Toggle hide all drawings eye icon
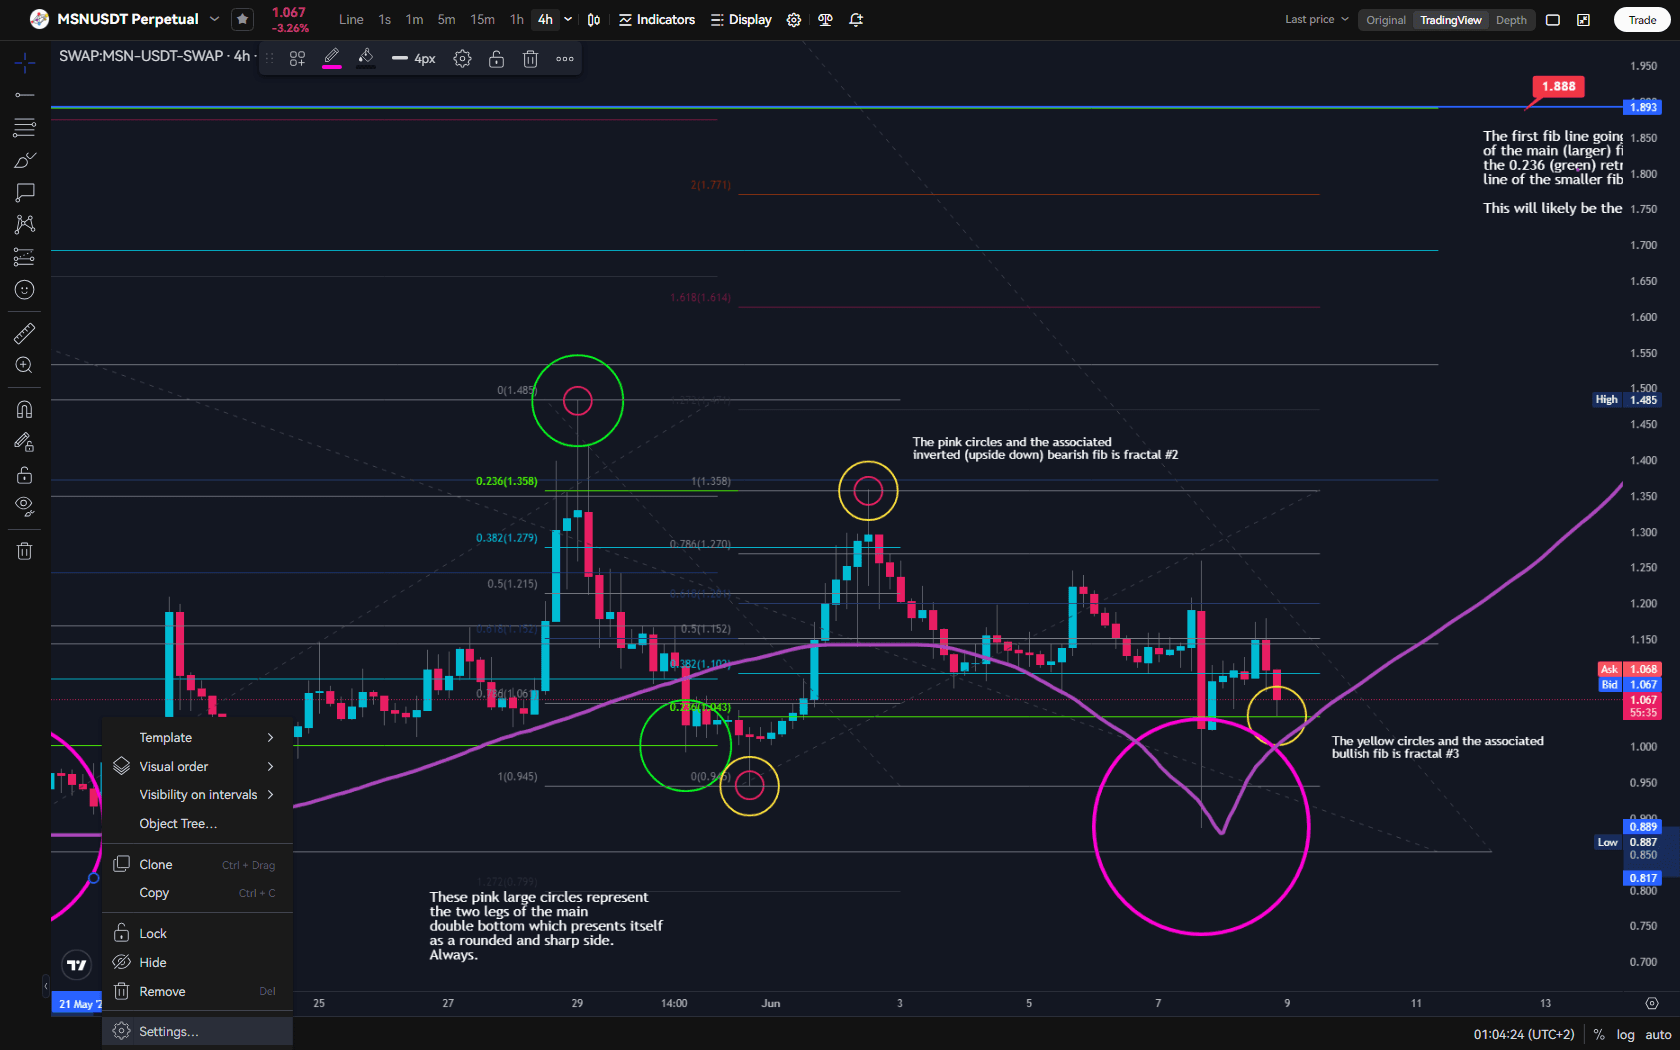Screen dimensions: 1680x1050 click(25, 507)
